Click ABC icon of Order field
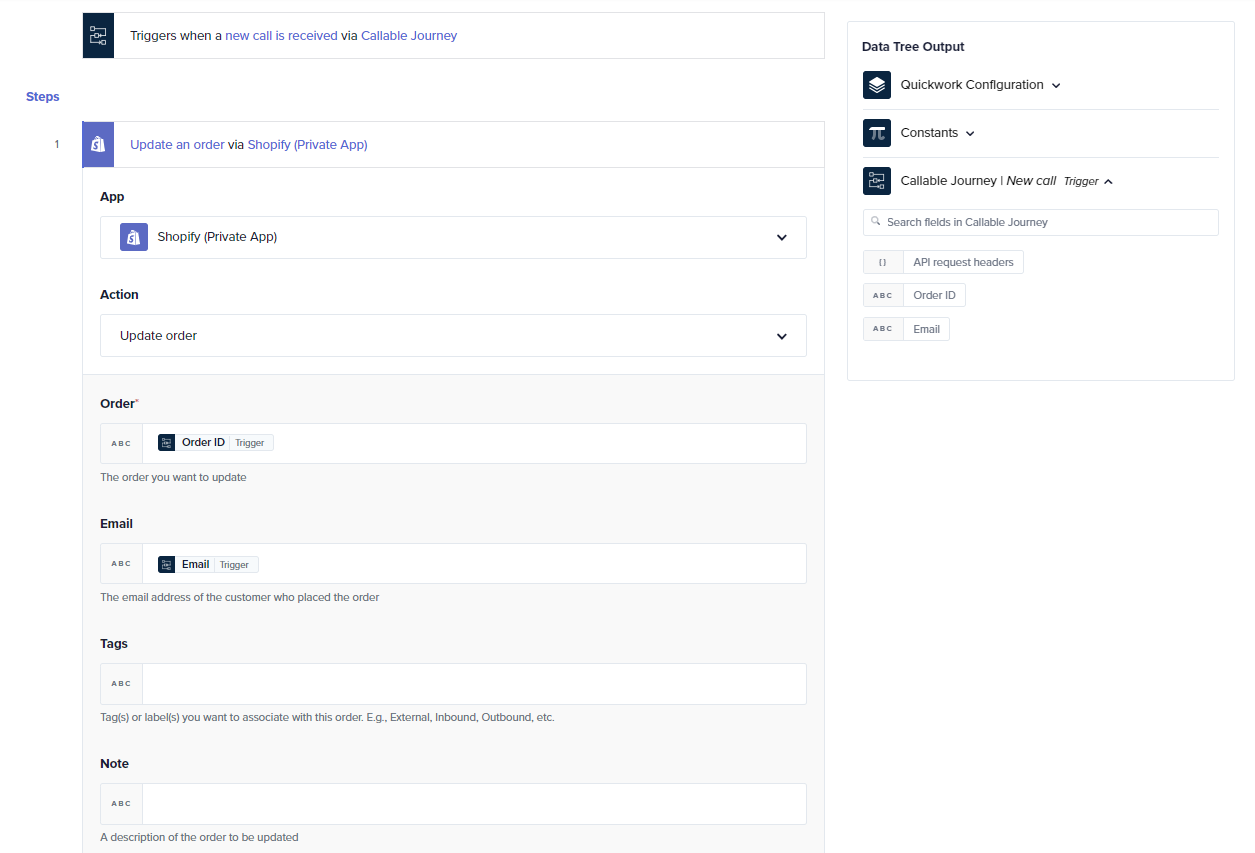The width and height of the screenshot is (1255, 853). (x=121, y=443)
